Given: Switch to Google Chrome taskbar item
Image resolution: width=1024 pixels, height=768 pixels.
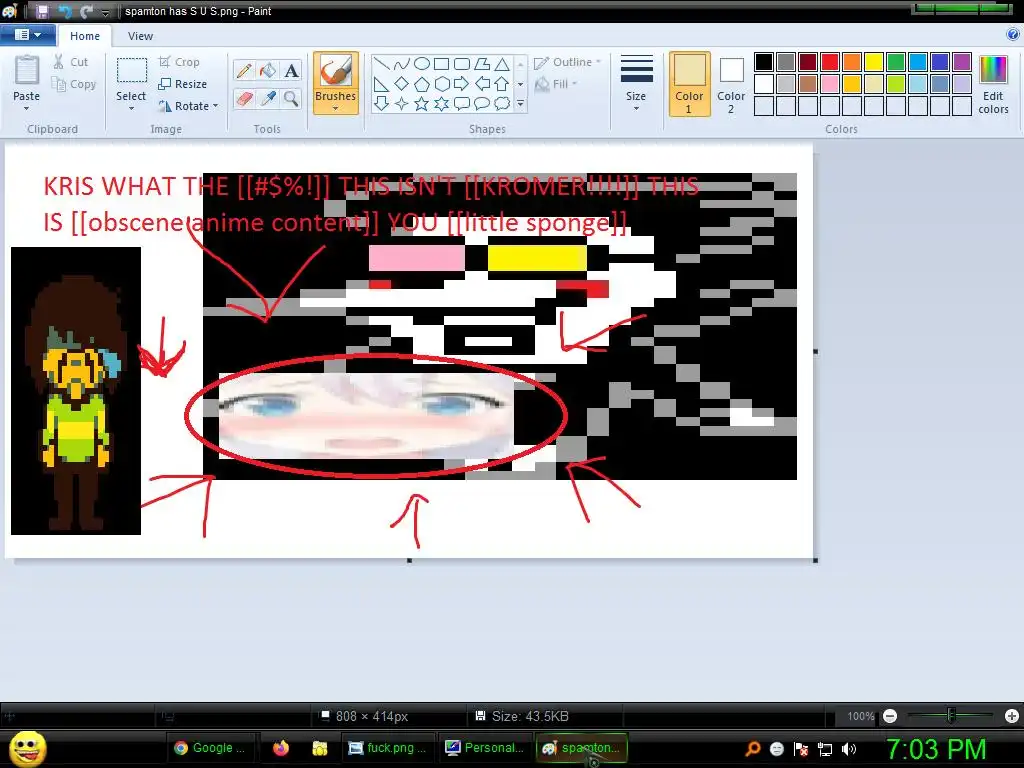Looking at the screenshot, I should point(209,748).
